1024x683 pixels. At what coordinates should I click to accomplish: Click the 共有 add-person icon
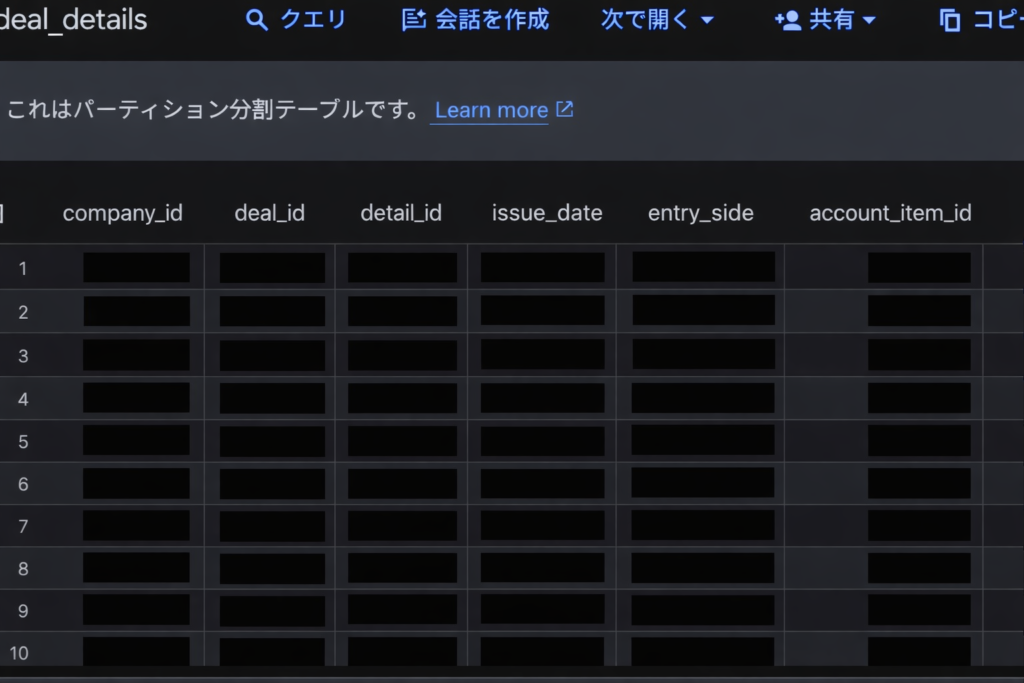pos(788,20)
